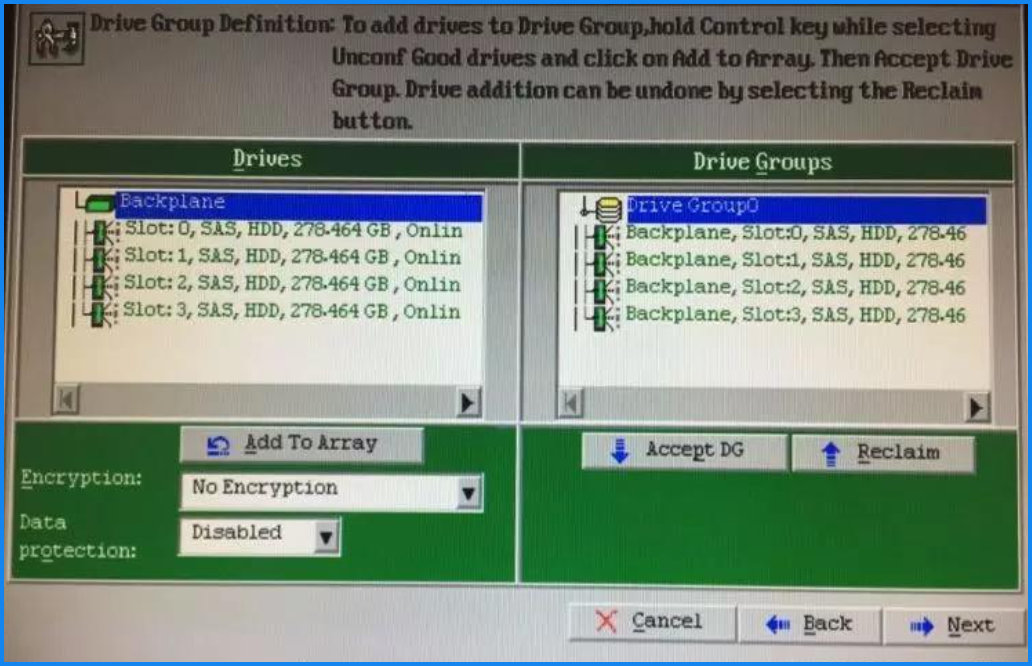Select Slot: 1 SAS HDD drive in Drives

[x=292, y=258]
